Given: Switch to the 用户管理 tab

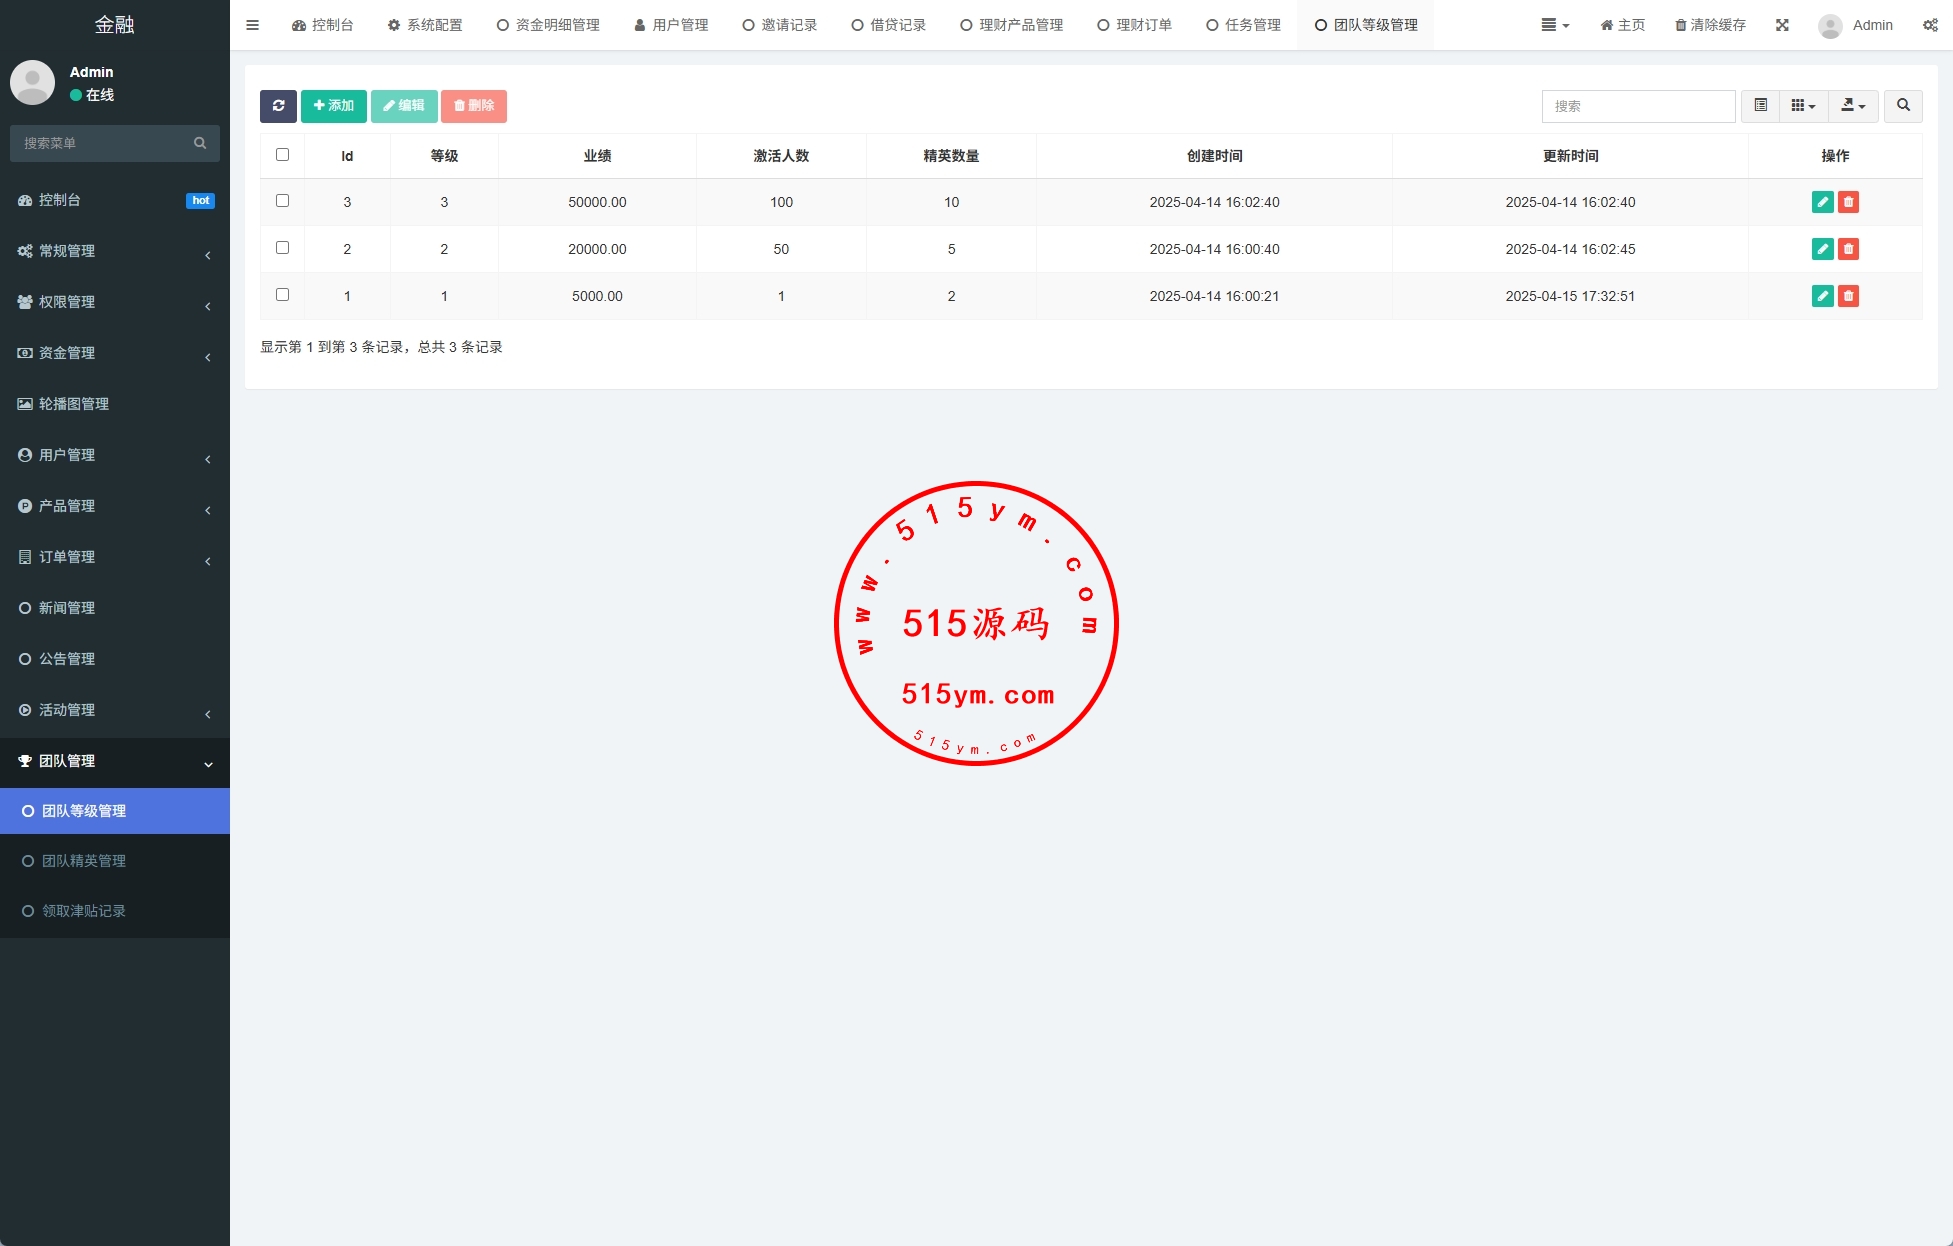Looking at the screenshot, I should point(671,25).
